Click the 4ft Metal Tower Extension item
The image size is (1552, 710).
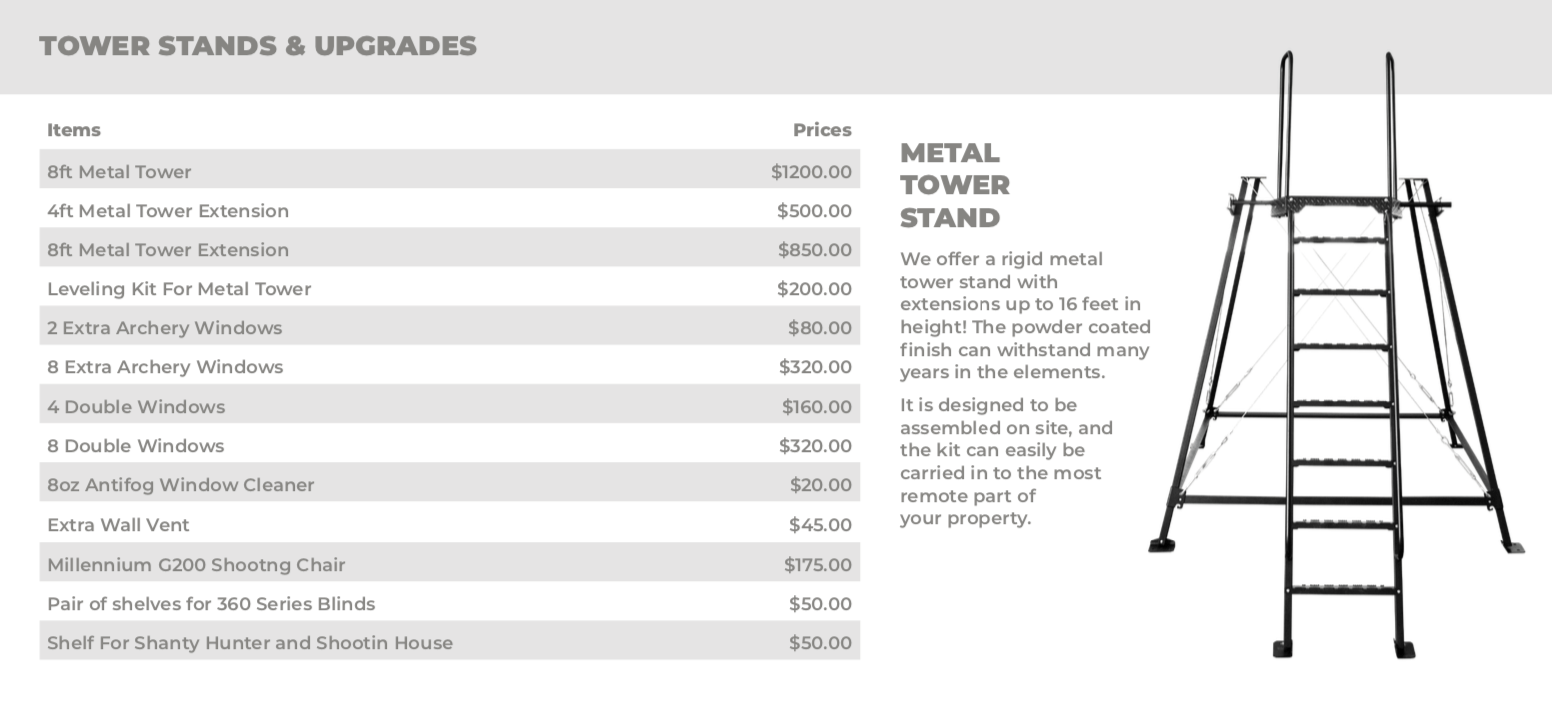point(168,211)
